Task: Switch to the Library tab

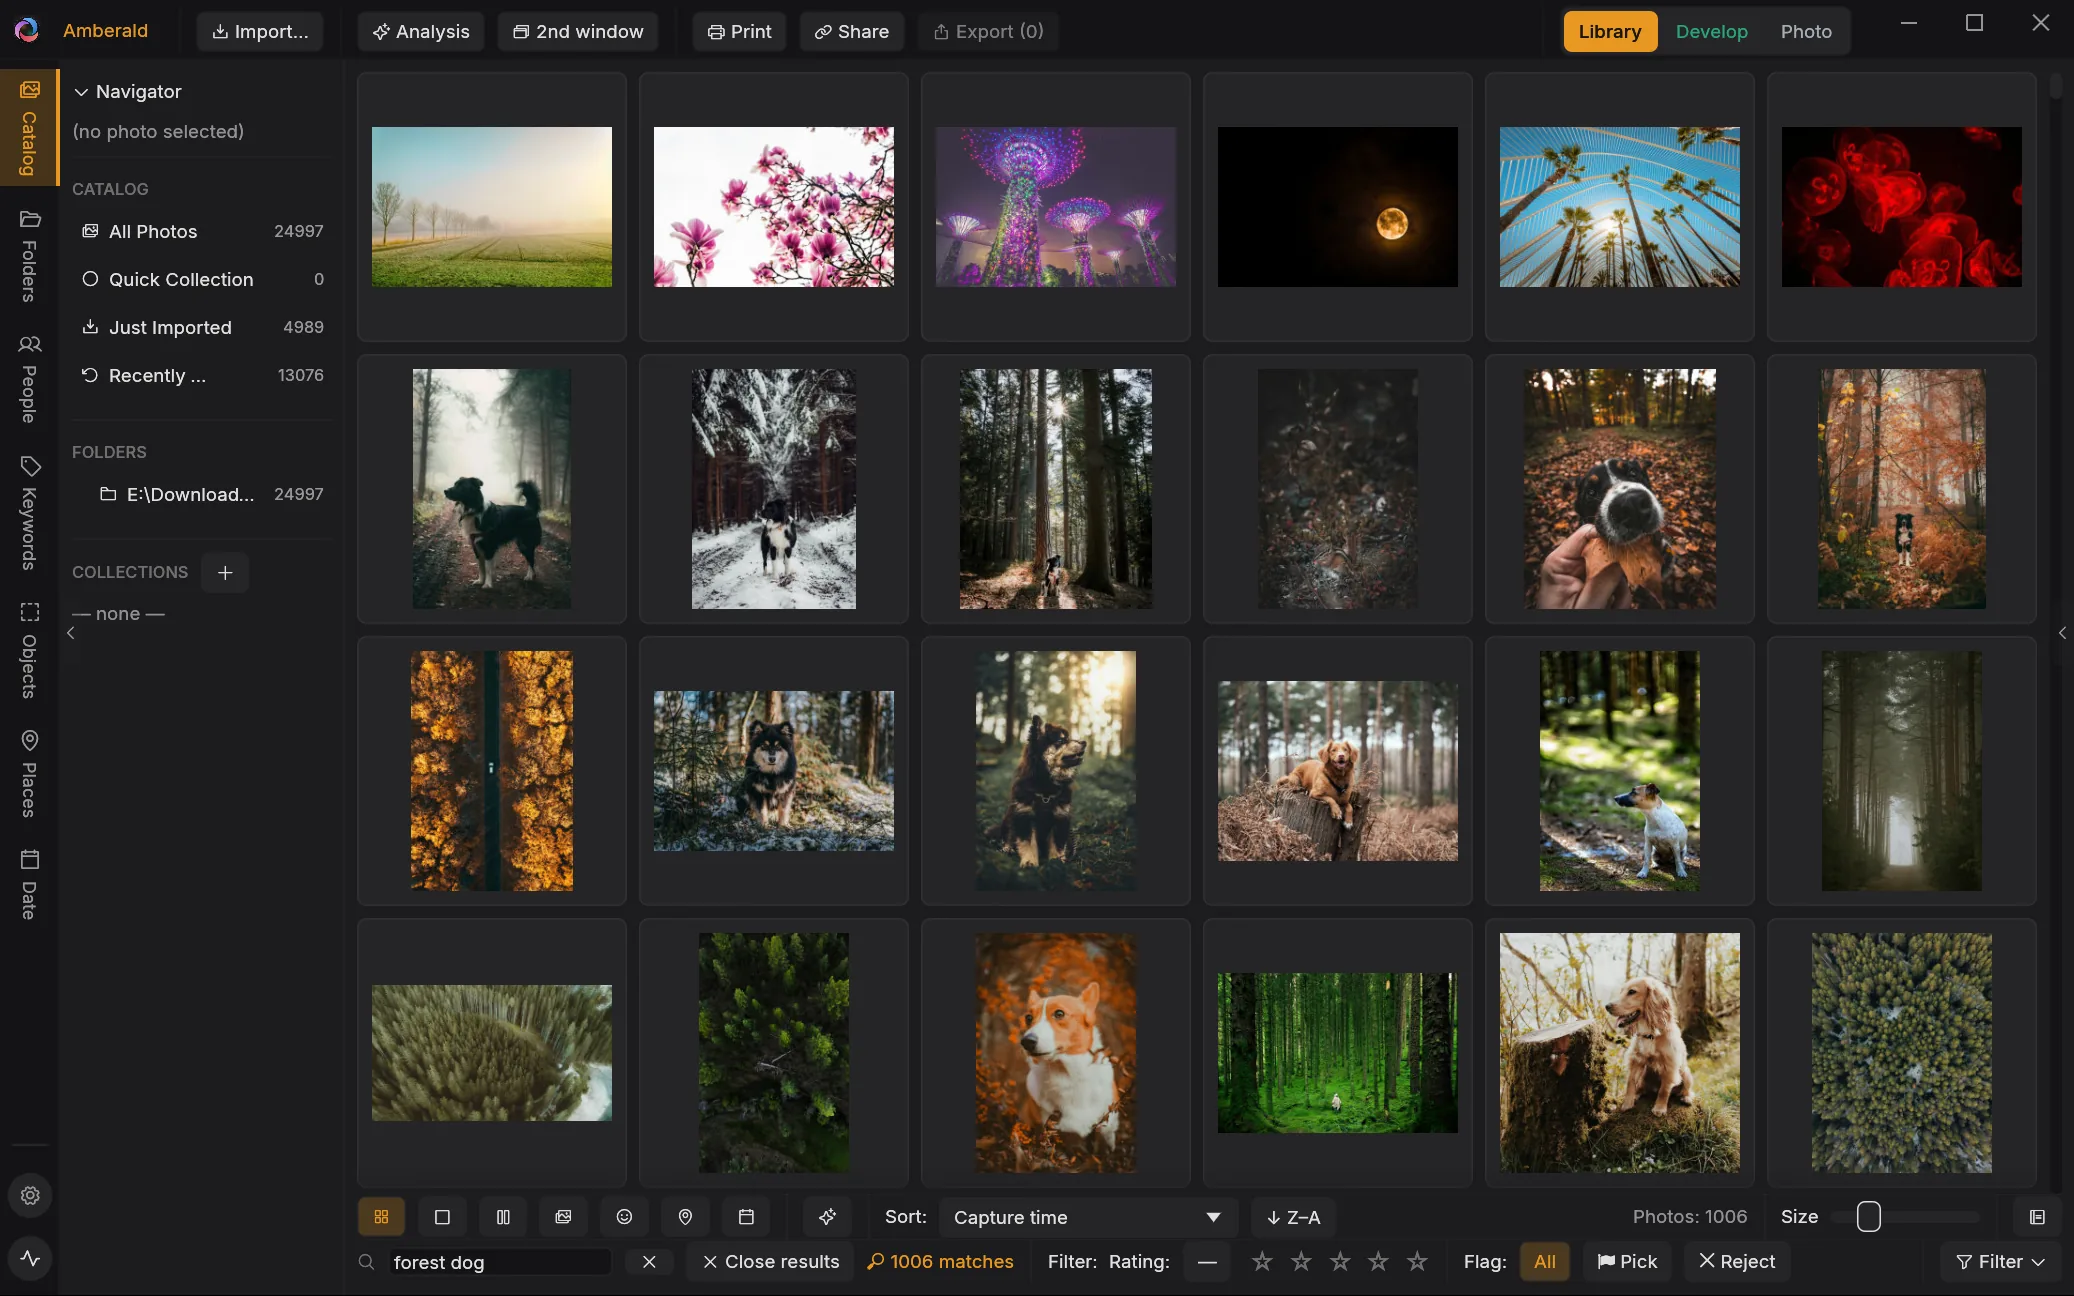Action: coord(1609,31)
